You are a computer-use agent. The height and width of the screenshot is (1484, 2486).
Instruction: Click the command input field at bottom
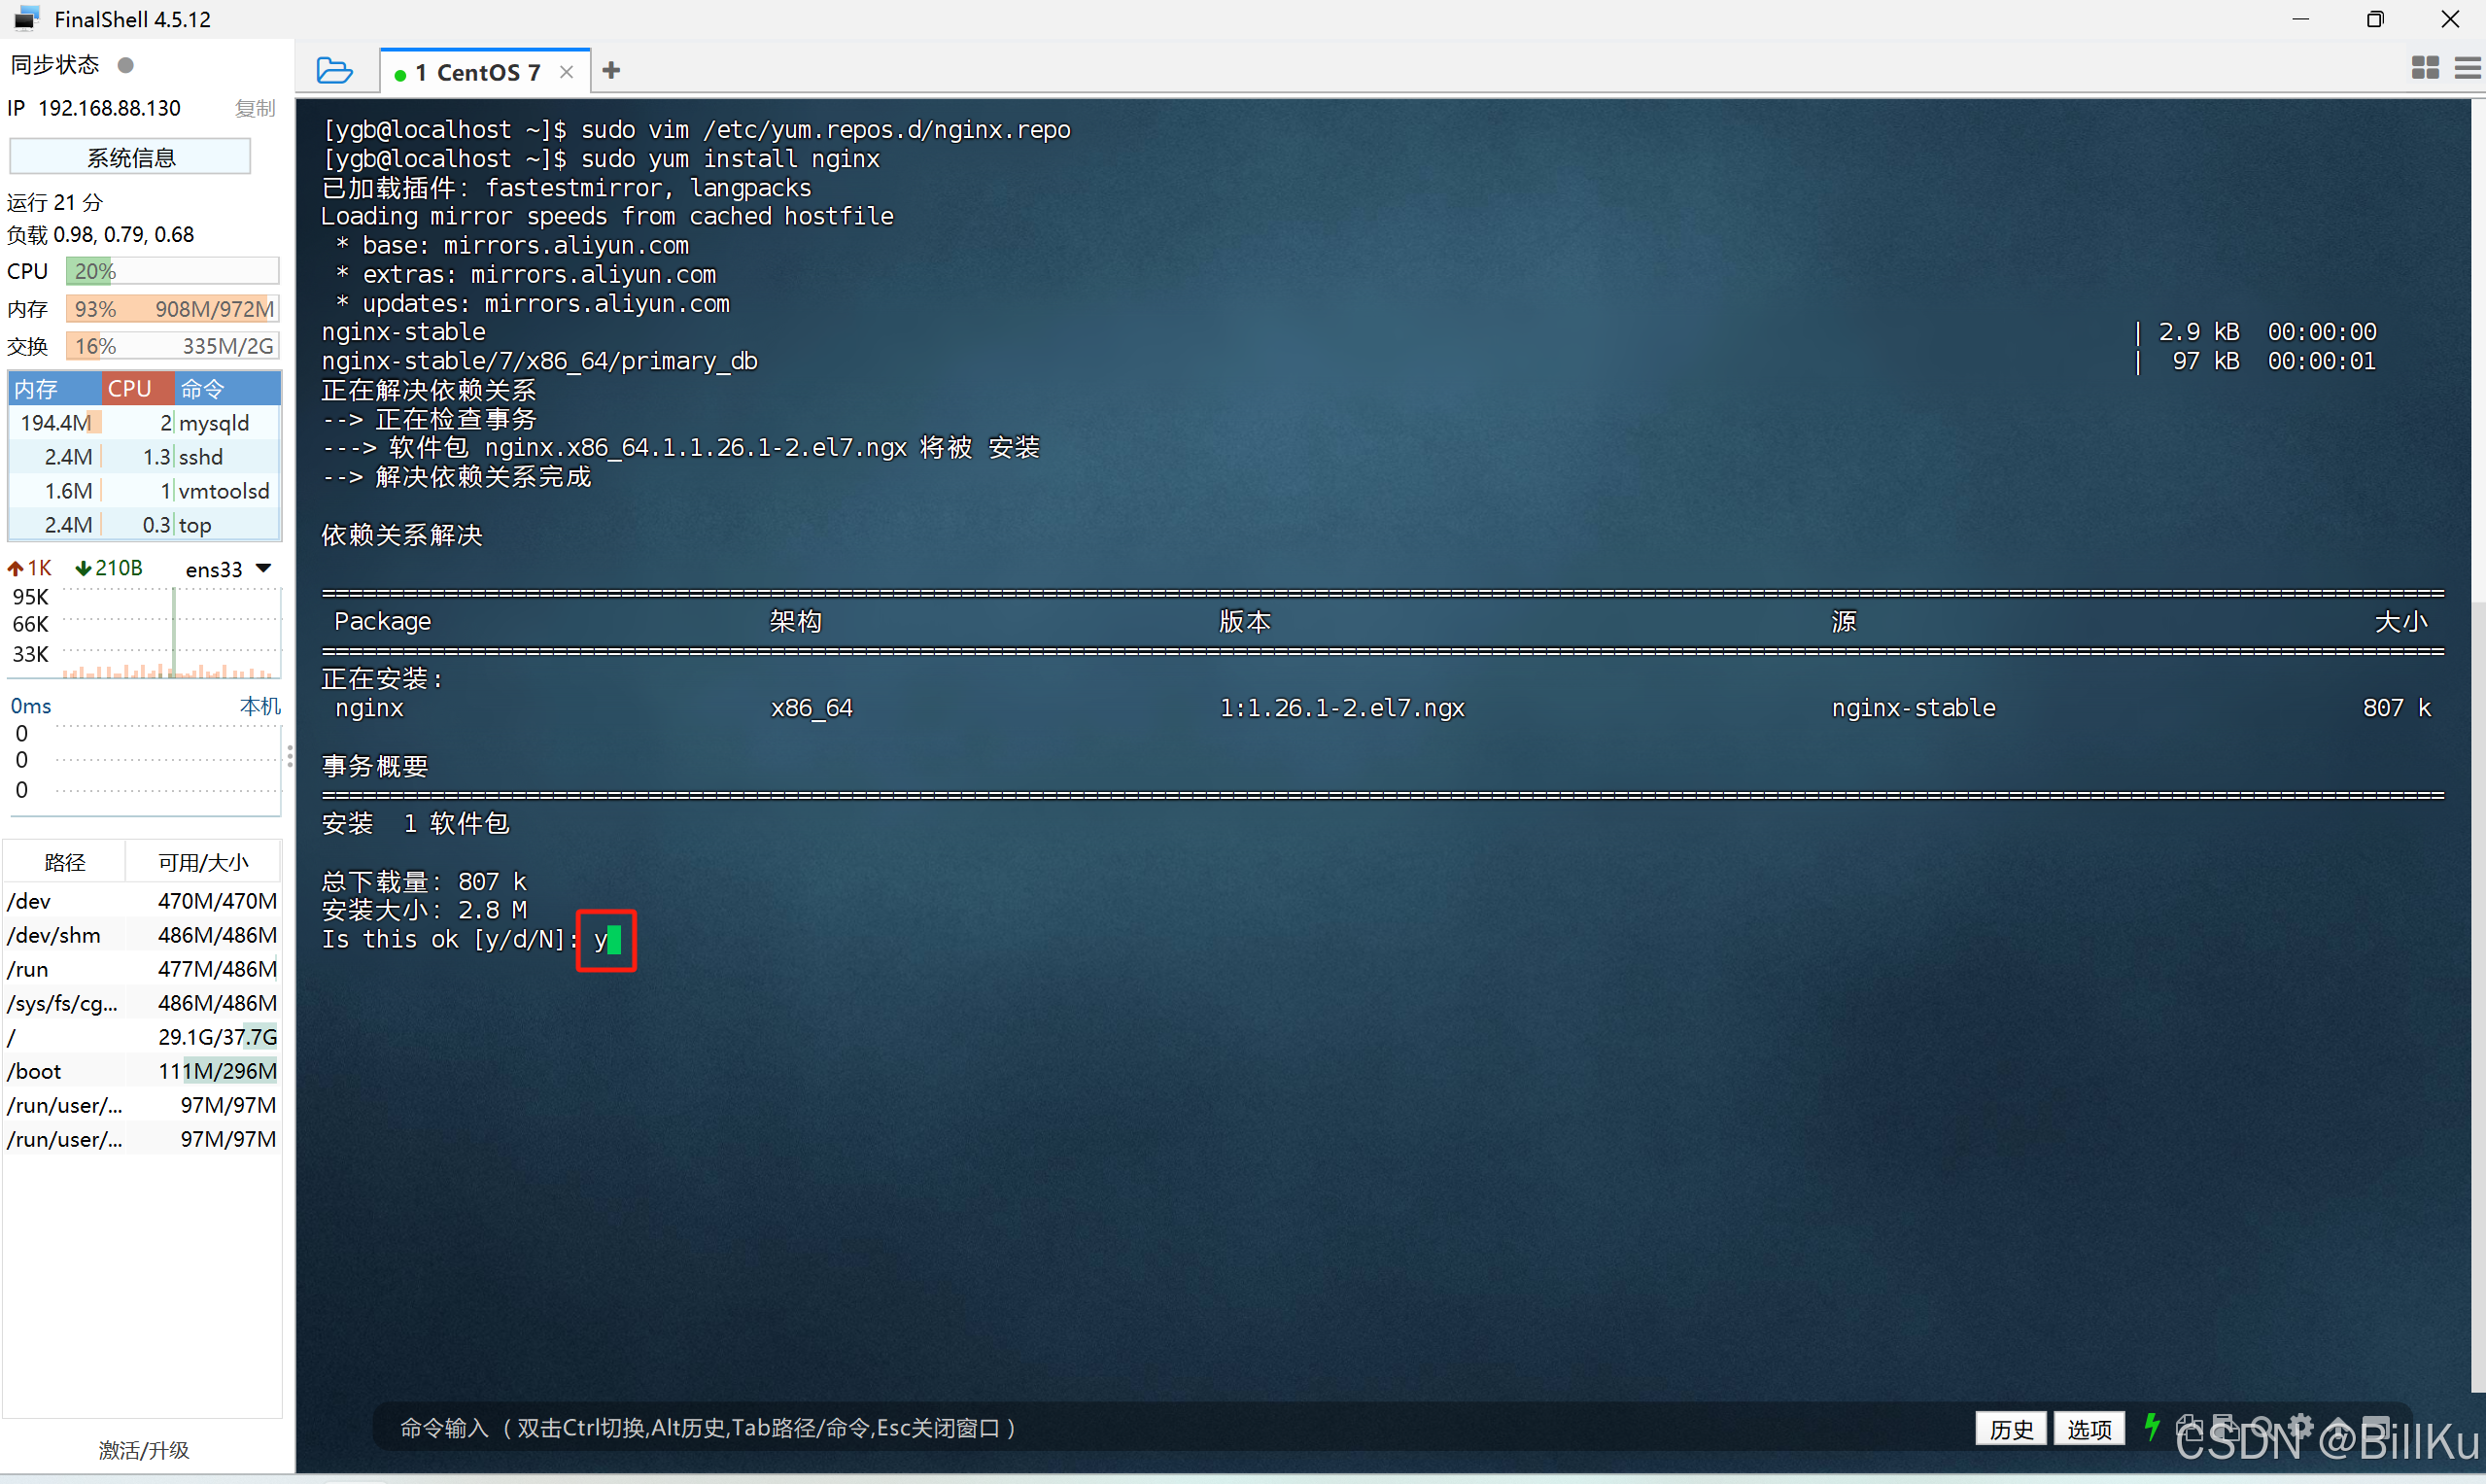coord(1180,1427)
